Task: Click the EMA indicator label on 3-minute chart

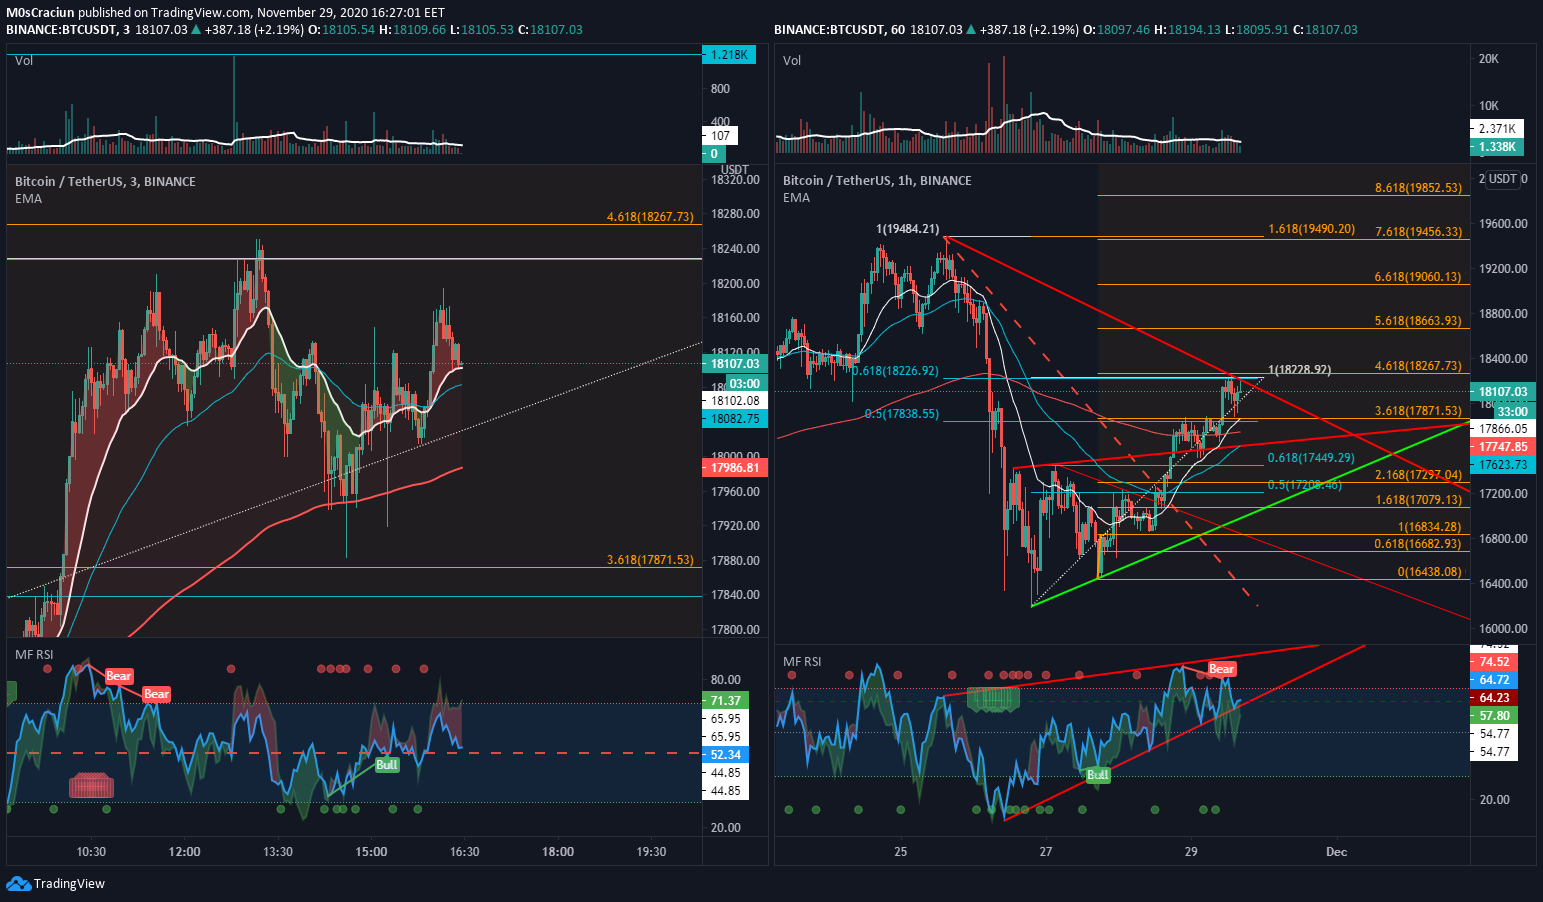Action: click(28, 198)
